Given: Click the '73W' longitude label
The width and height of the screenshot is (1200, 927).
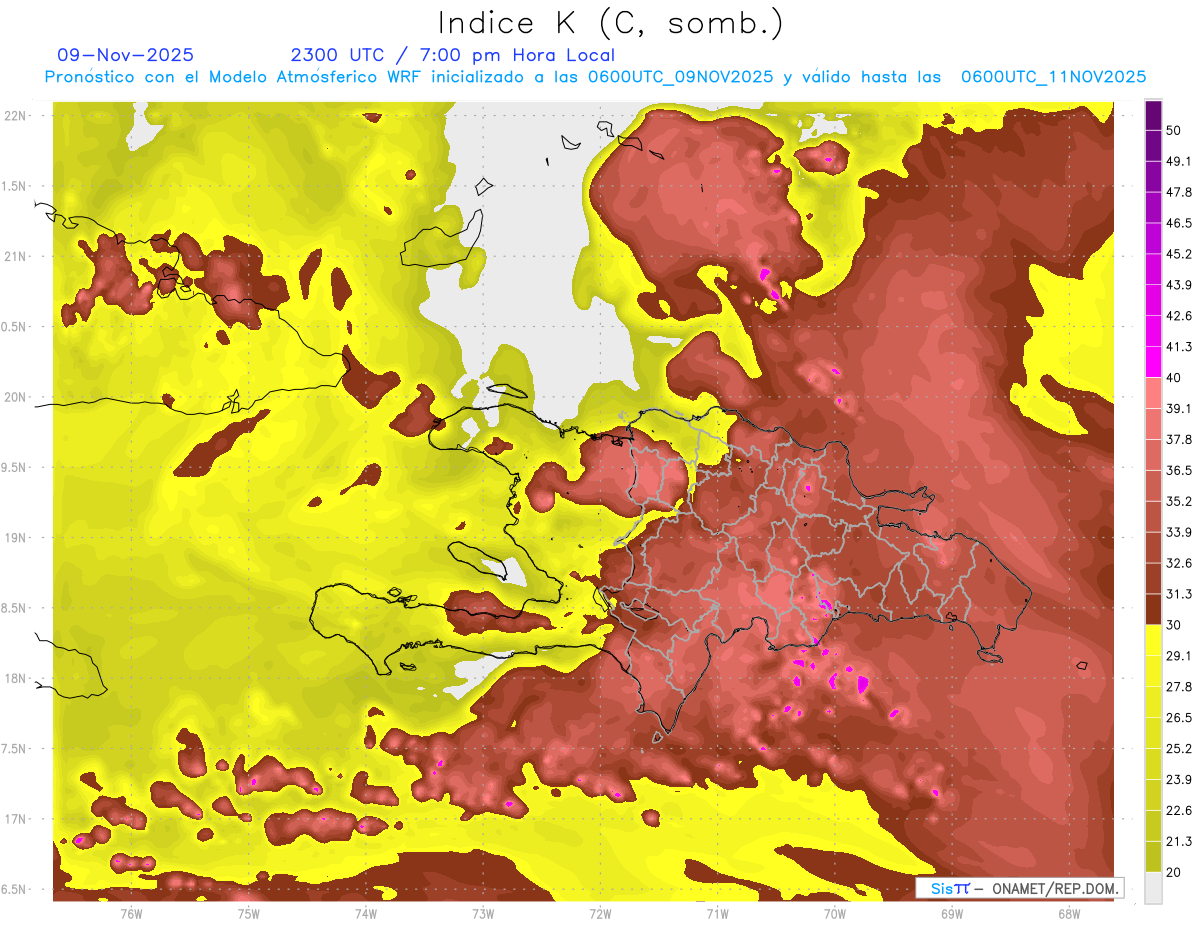Looking at the screenshot, I should [x=483, y=913].
